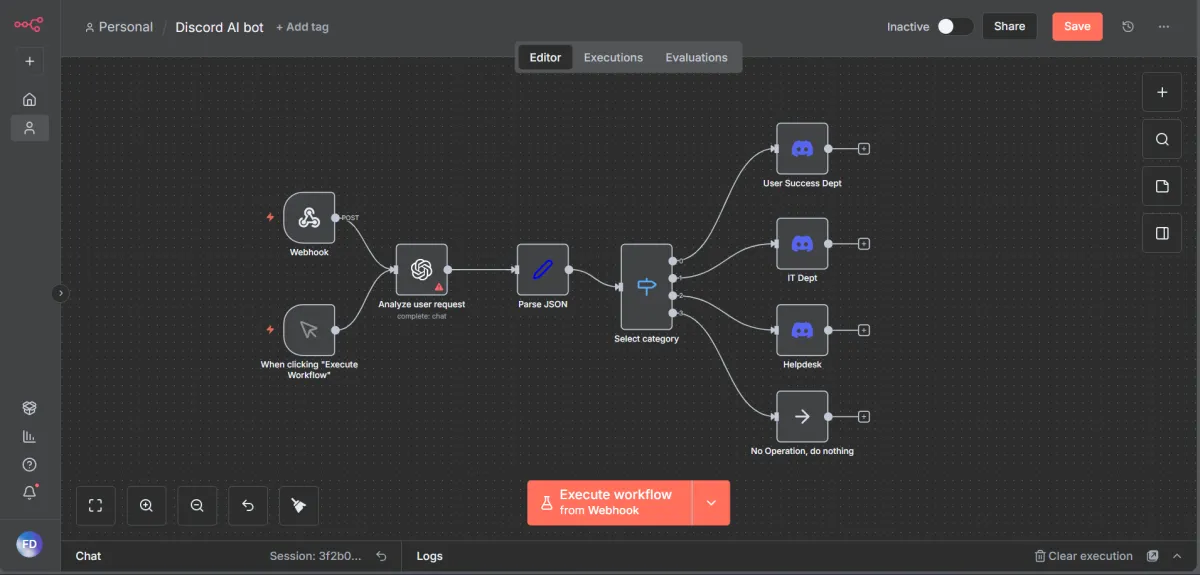Screen dimensions: 1200x575
Task: Click the zoom in button
Action: [x=147, y=506]
